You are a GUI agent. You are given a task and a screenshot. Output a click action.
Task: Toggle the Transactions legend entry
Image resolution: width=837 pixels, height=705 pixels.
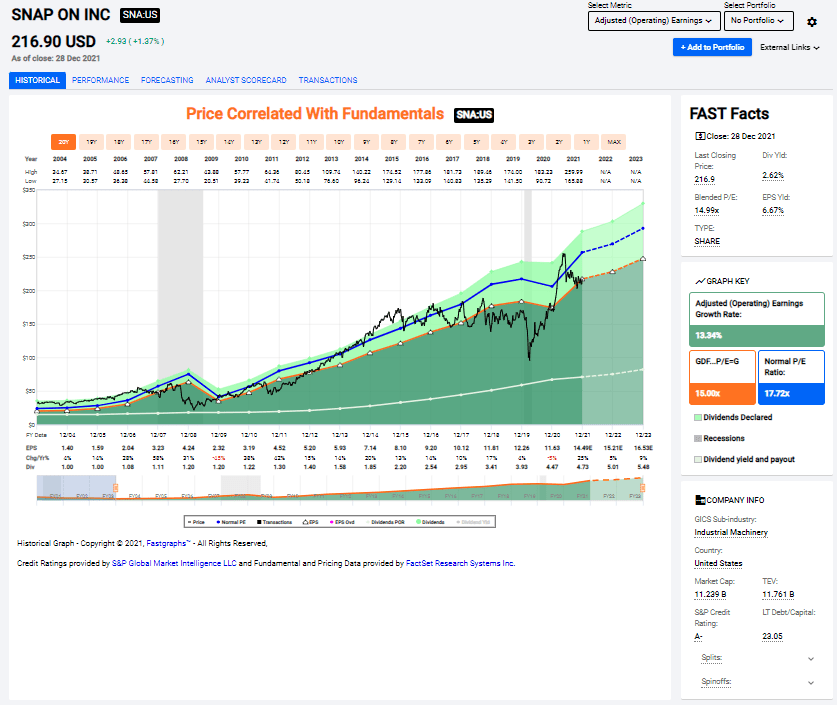274,522
